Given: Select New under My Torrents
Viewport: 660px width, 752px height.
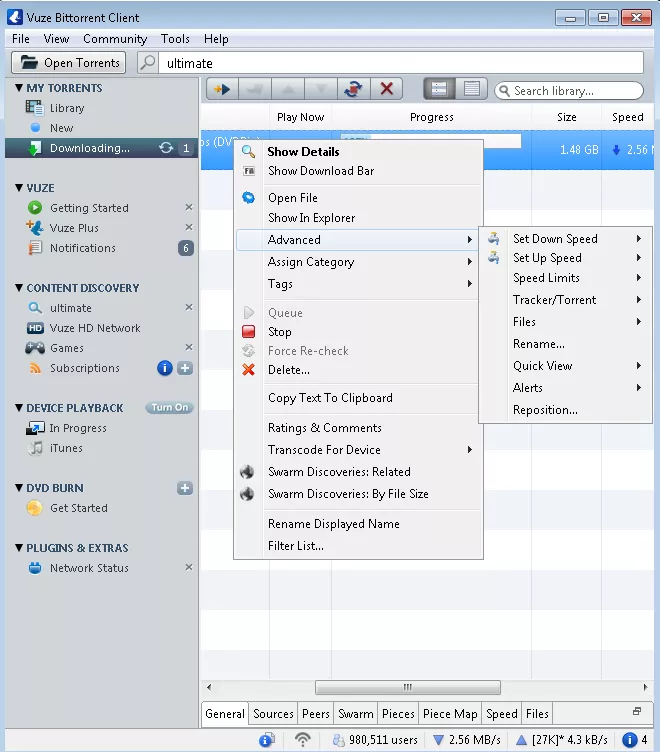Looking at the screenshot, I should coord(61,128).
